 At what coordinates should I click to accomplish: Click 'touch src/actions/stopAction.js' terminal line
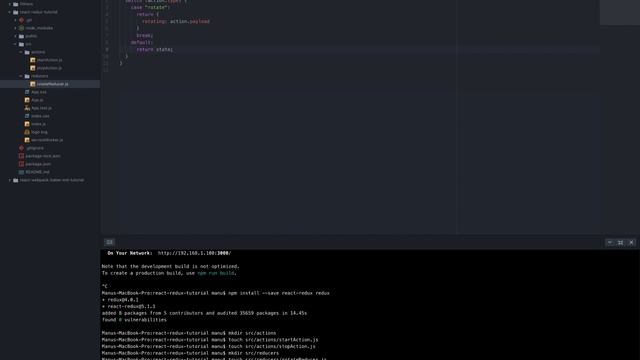[272, 346]
